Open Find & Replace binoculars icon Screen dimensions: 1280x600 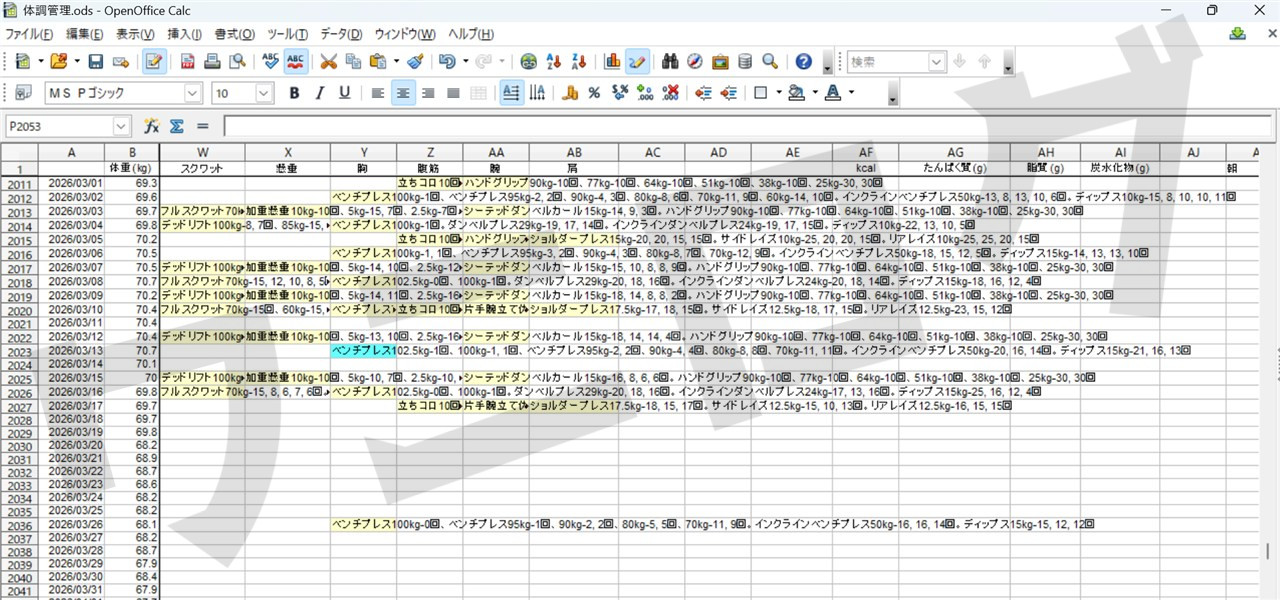[x=670, y=62]
